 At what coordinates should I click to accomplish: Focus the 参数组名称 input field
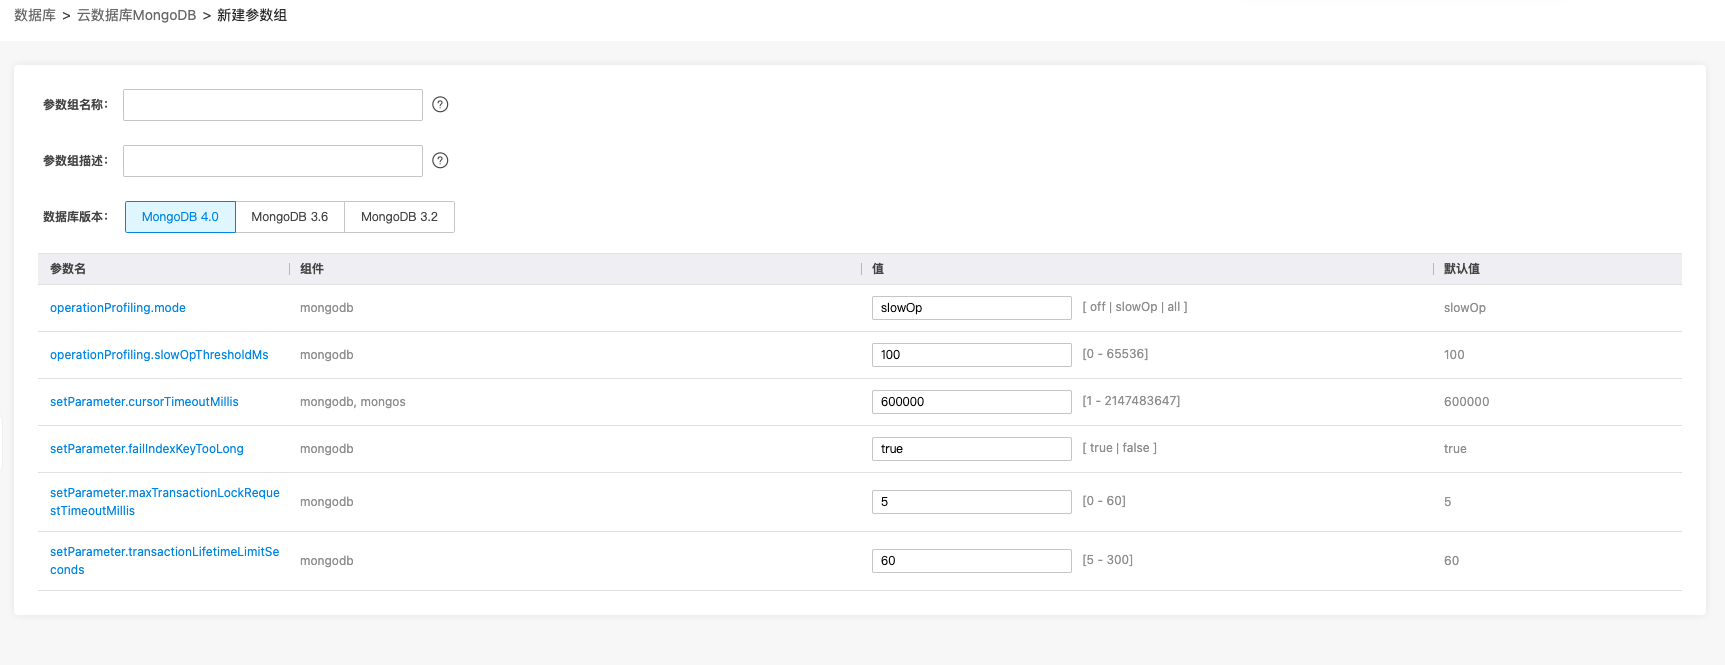pyautogui.click(x=272, y=105)
